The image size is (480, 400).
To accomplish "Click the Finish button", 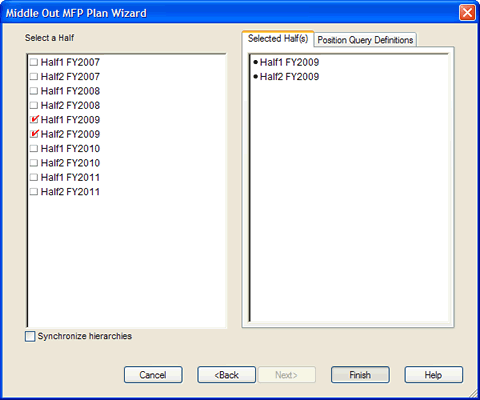I will 360,375.
